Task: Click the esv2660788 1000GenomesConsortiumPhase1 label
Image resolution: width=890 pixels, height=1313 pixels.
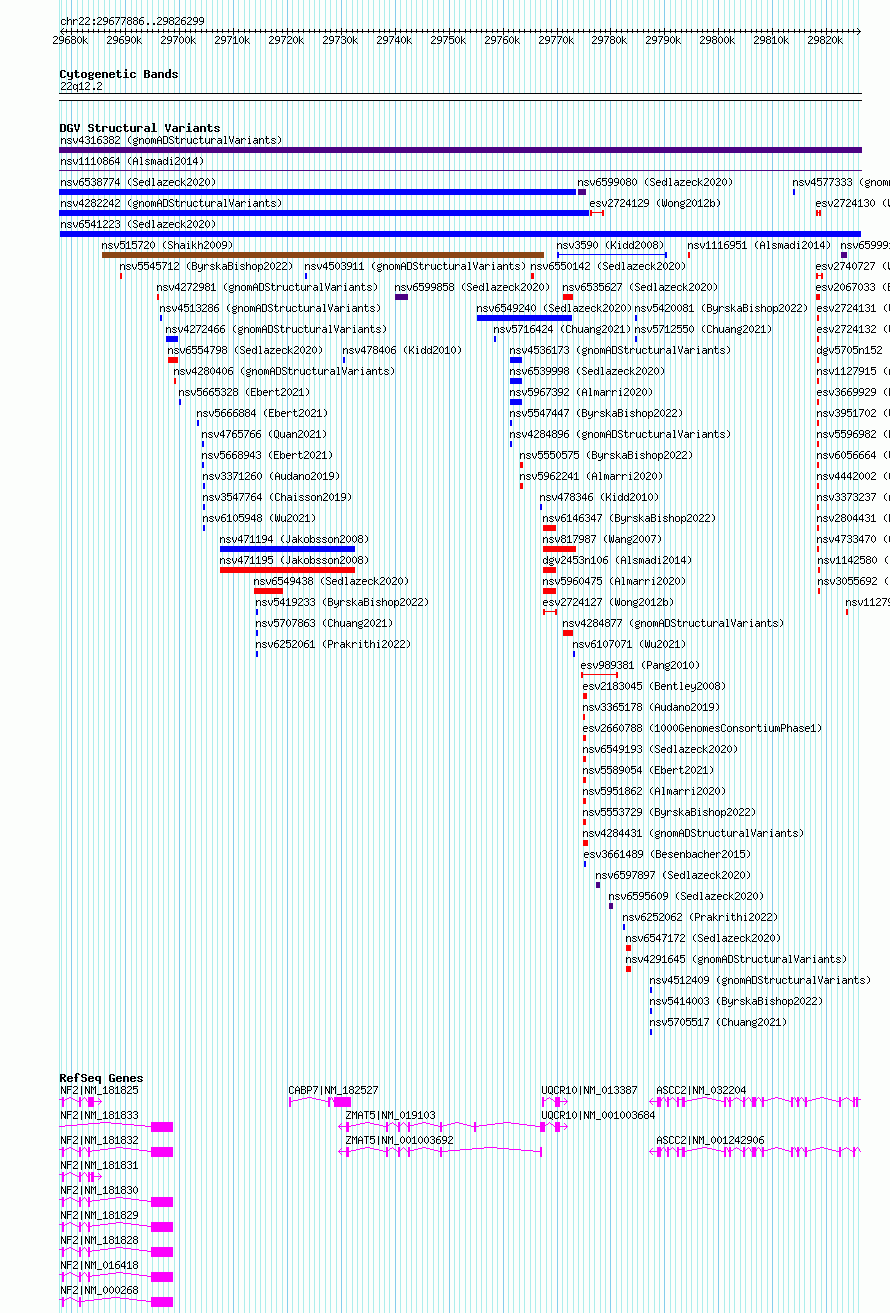Action: tap(702, 728)
